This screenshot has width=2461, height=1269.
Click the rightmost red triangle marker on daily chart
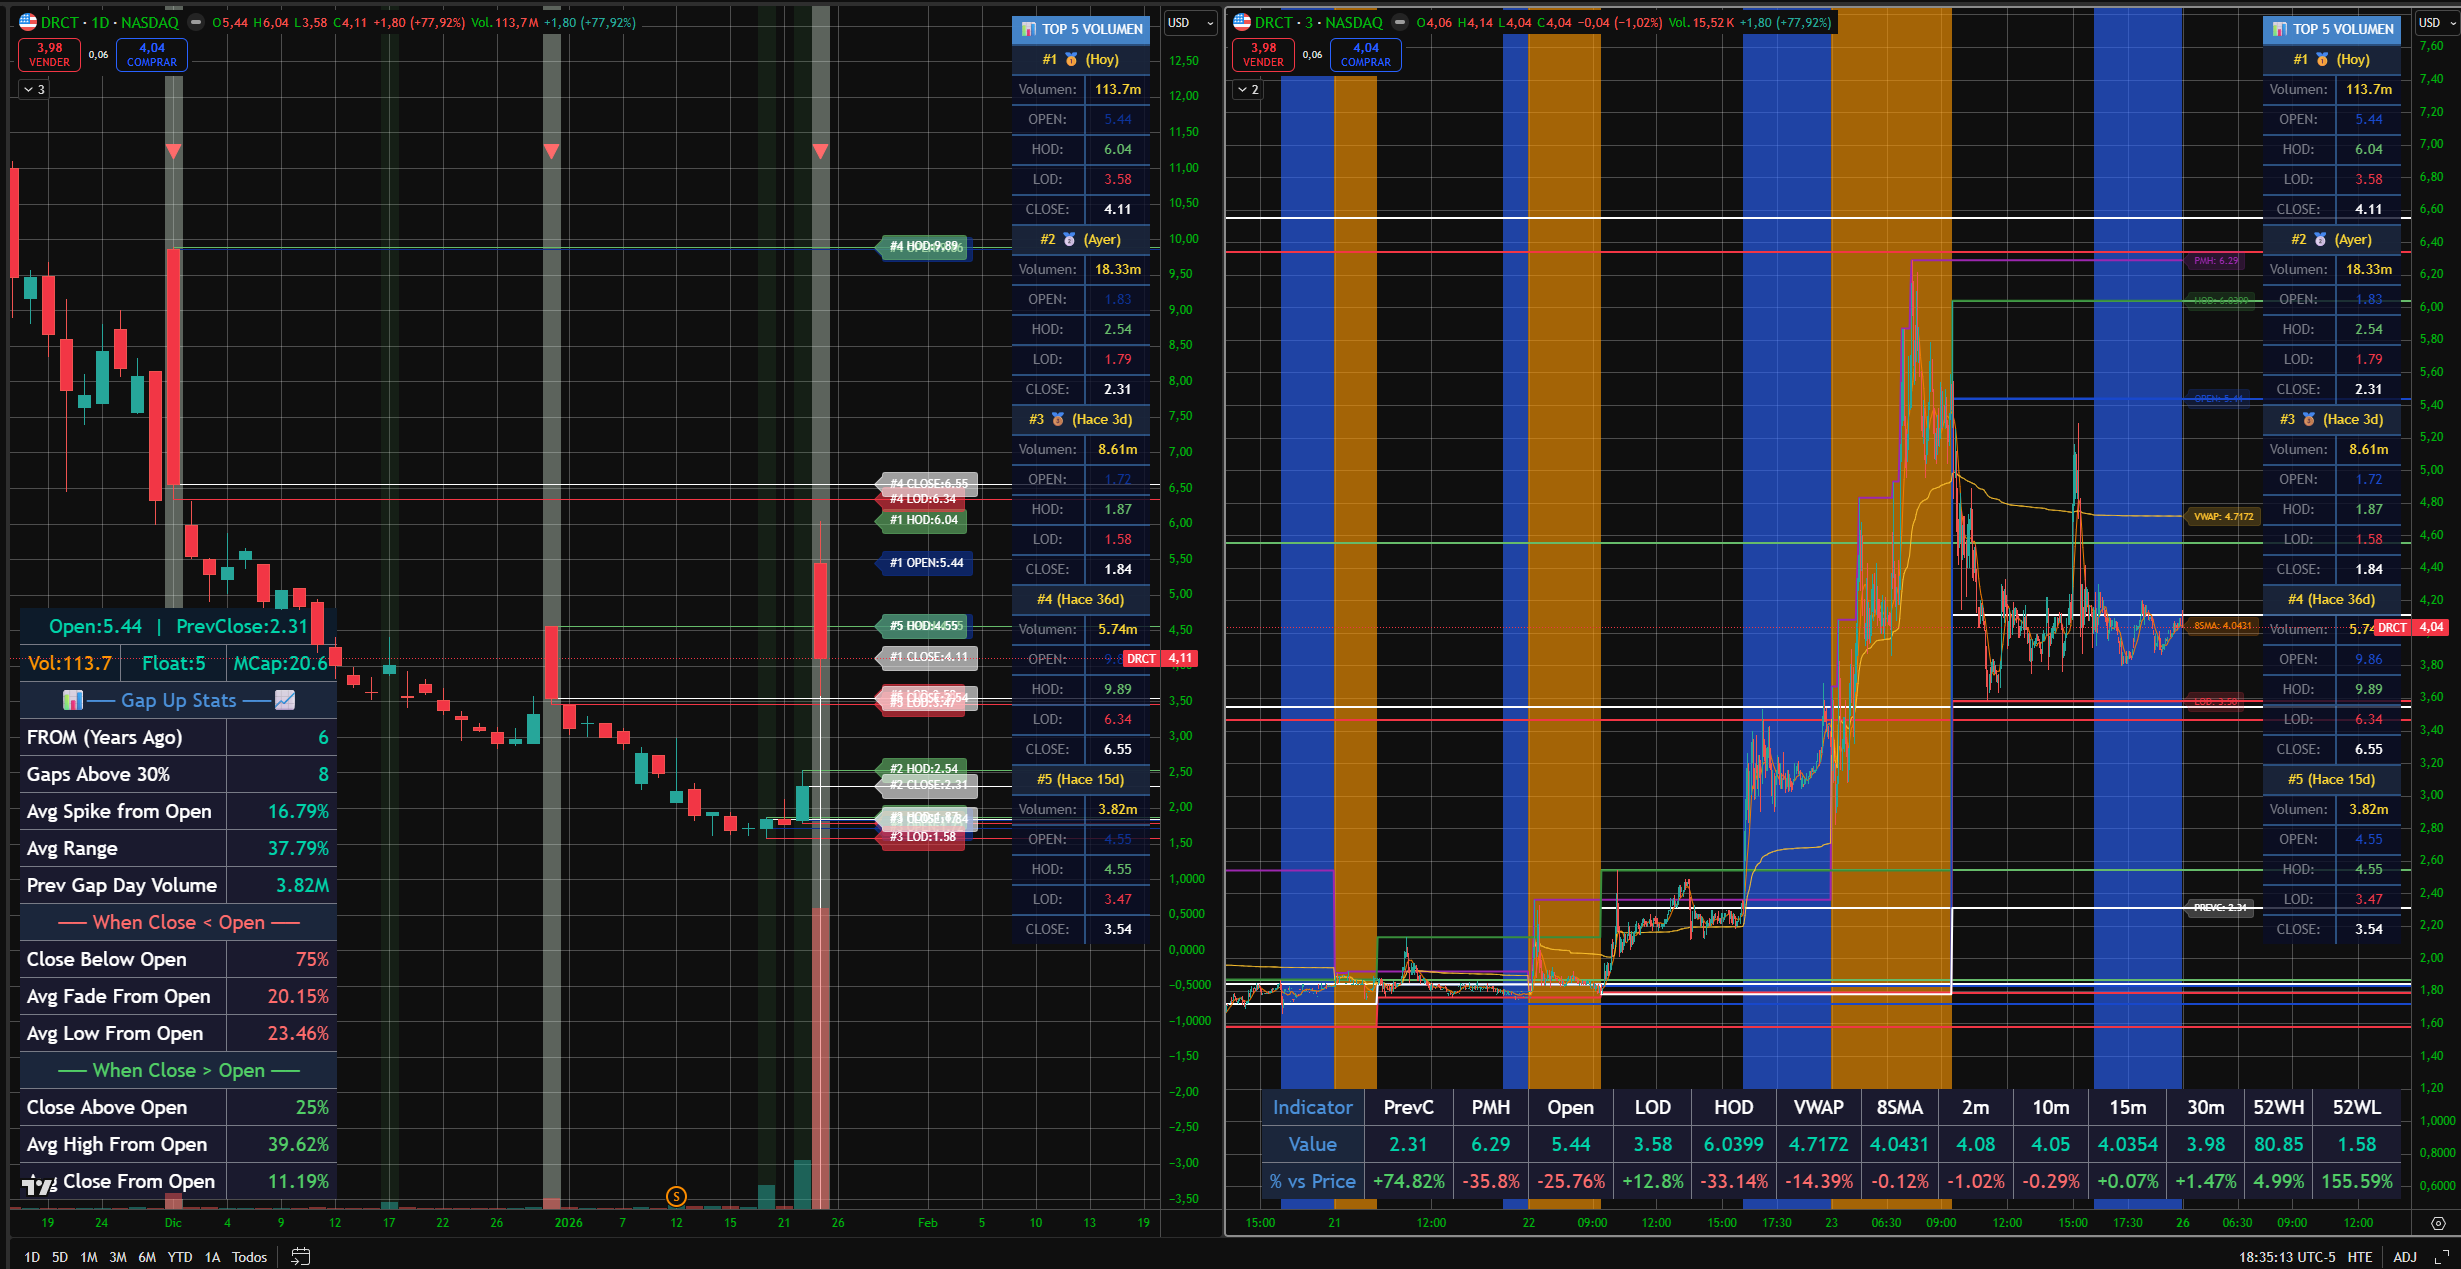tap(820, 151)
